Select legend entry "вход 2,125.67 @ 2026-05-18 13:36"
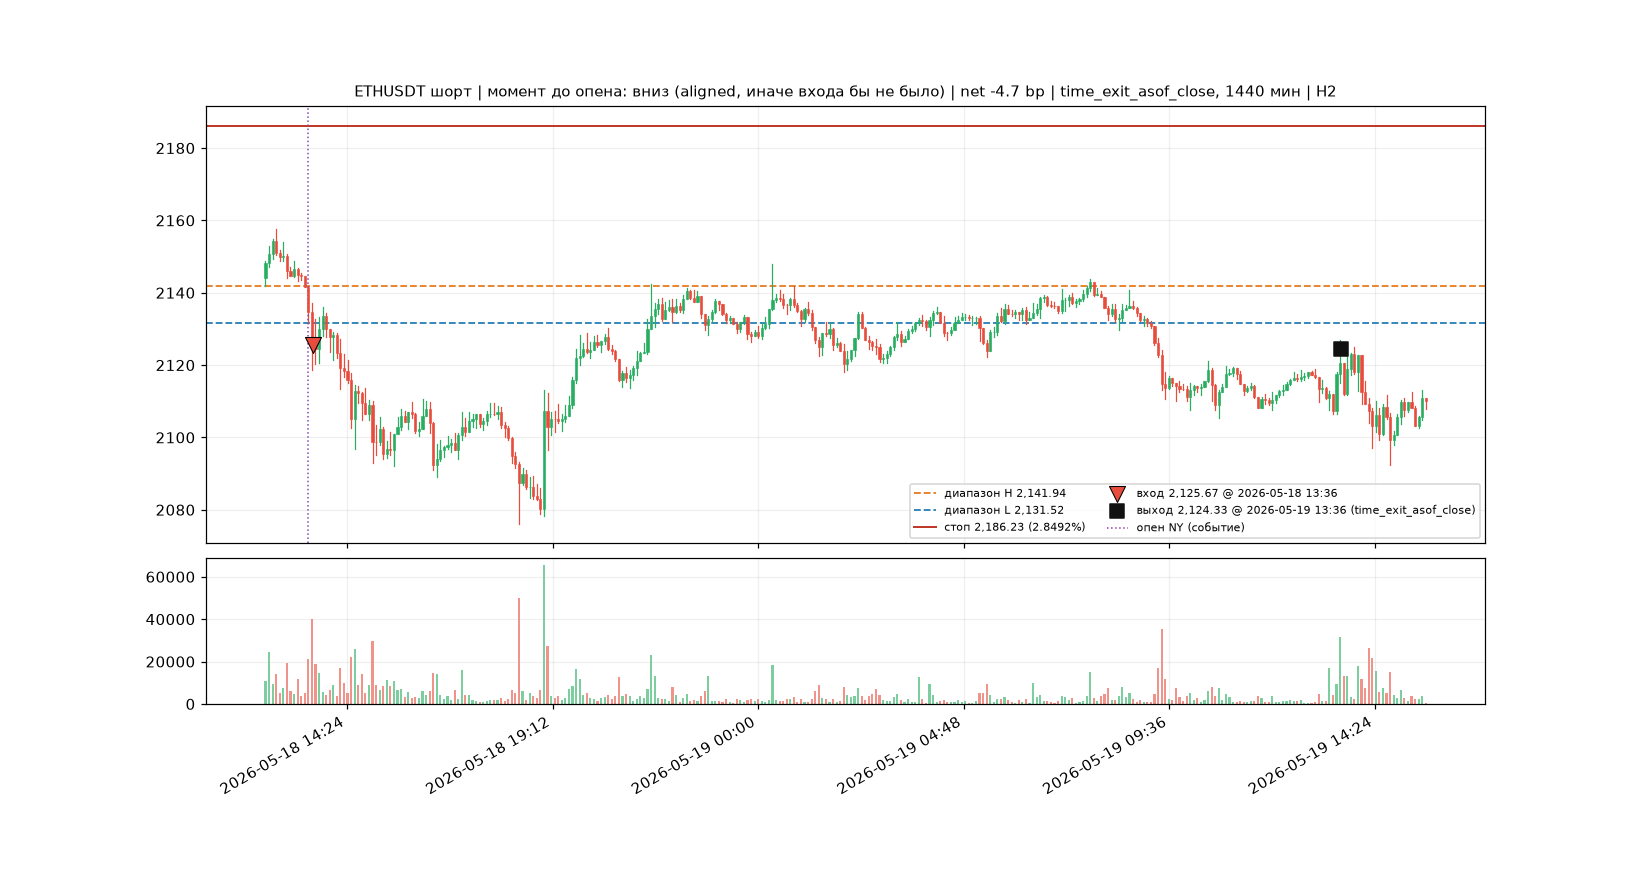 (1236, 493)
